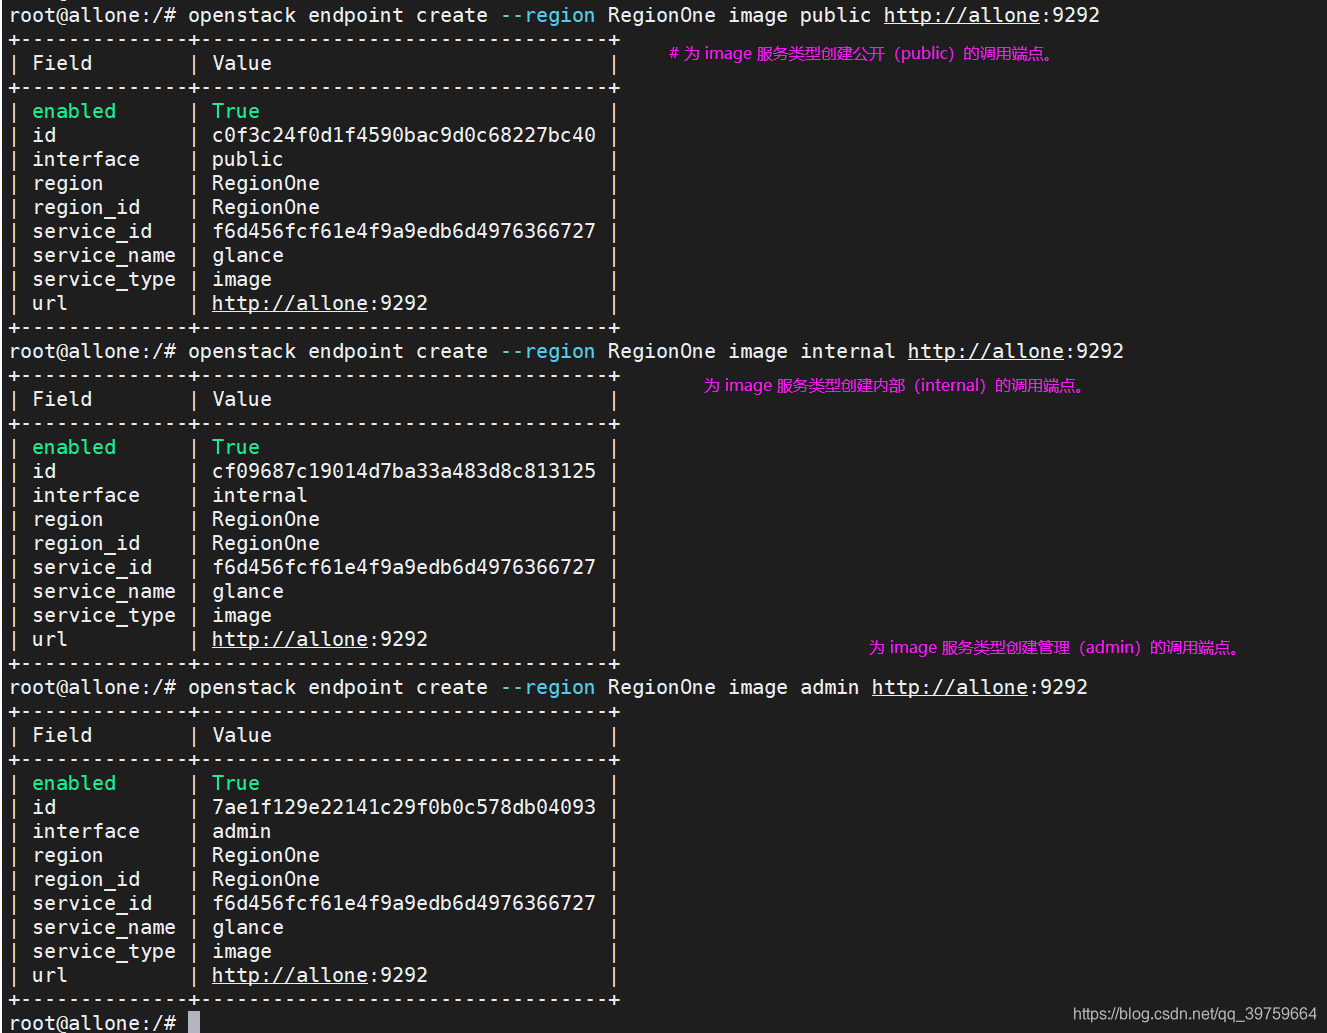Select id c0f3c24f0d1f4590bac9d0c68227bc40
The image size is (1327, 1033).
tap(404, 136)
